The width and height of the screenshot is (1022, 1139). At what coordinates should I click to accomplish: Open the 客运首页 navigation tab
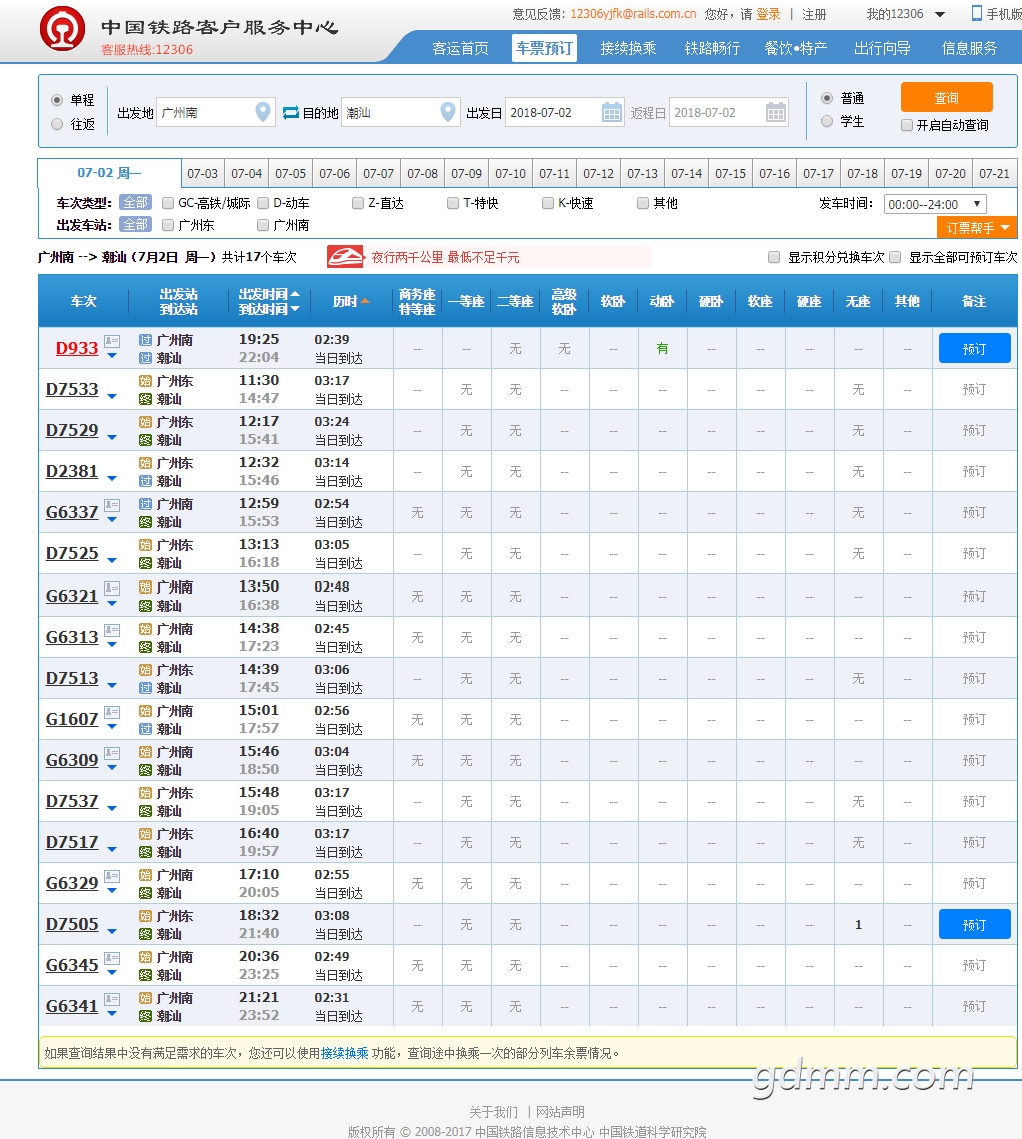(x=460, y=48)
